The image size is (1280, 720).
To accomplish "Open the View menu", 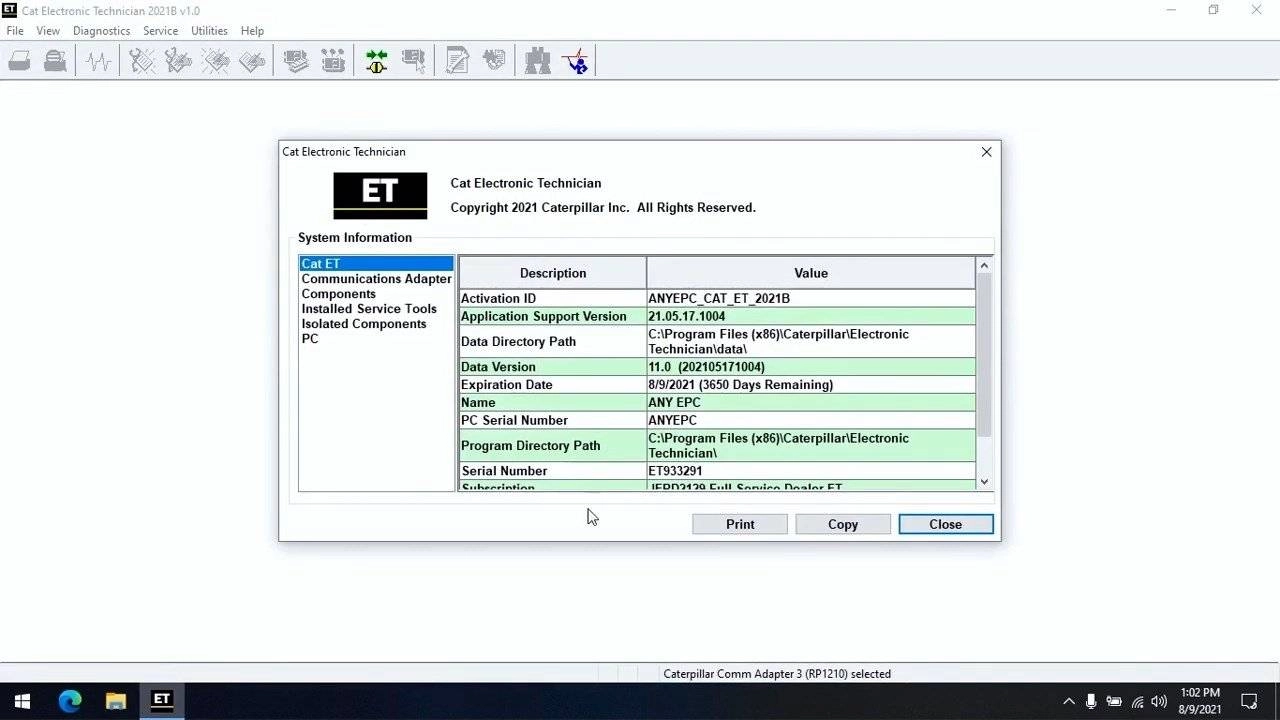I will 48,31.
